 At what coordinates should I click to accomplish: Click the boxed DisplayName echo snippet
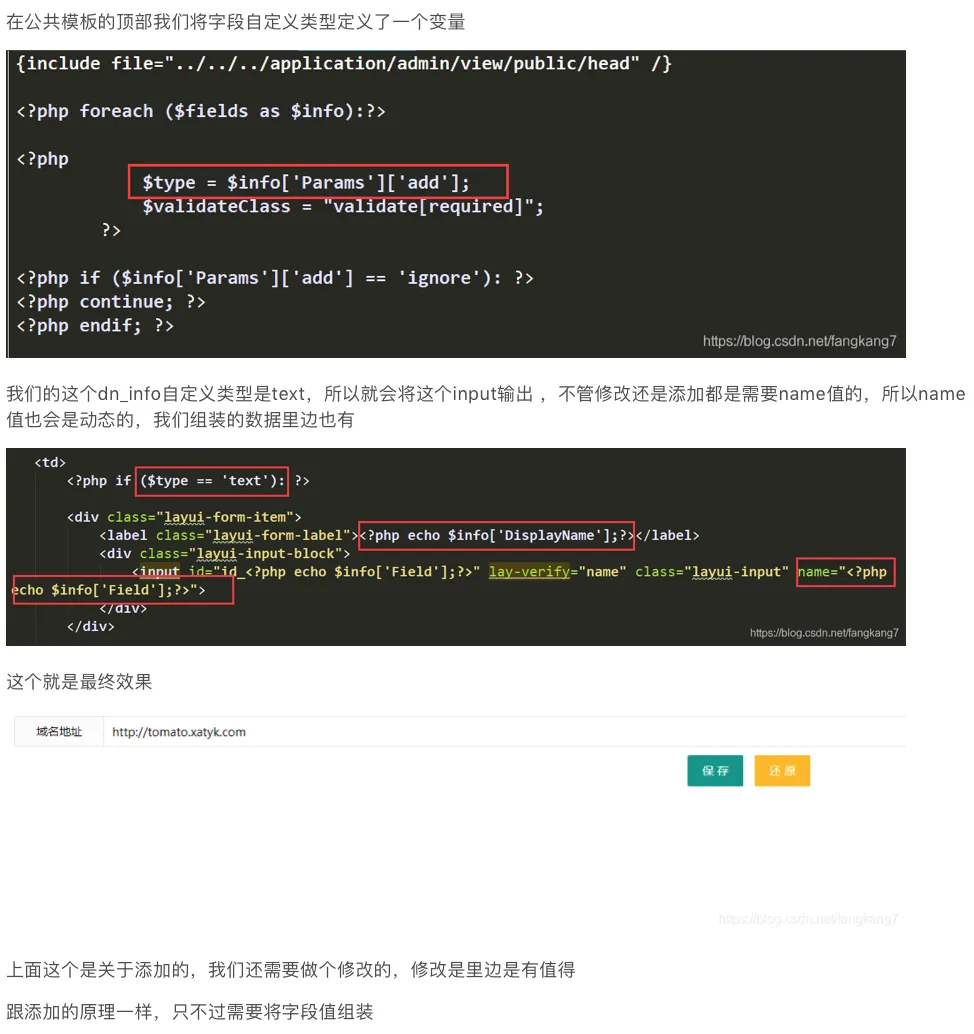point(496,535)
